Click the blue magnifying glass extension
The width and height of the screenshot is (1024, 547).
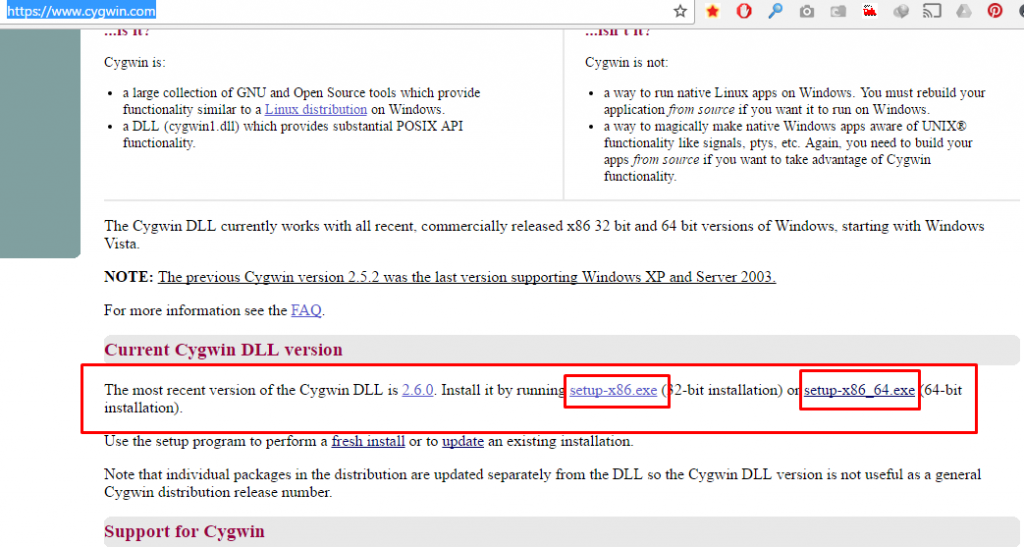click(775, 12)
